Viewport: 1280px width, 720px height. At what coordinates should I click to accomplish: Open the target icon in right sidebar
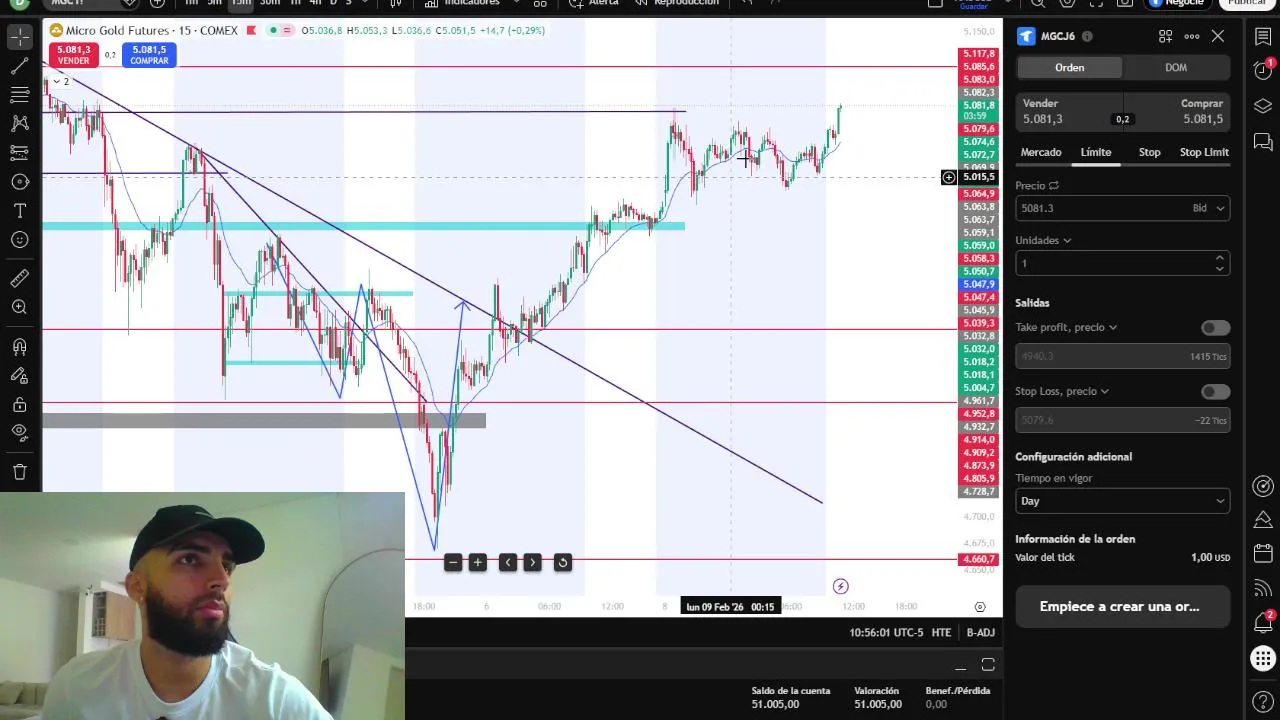(1263, 487)
